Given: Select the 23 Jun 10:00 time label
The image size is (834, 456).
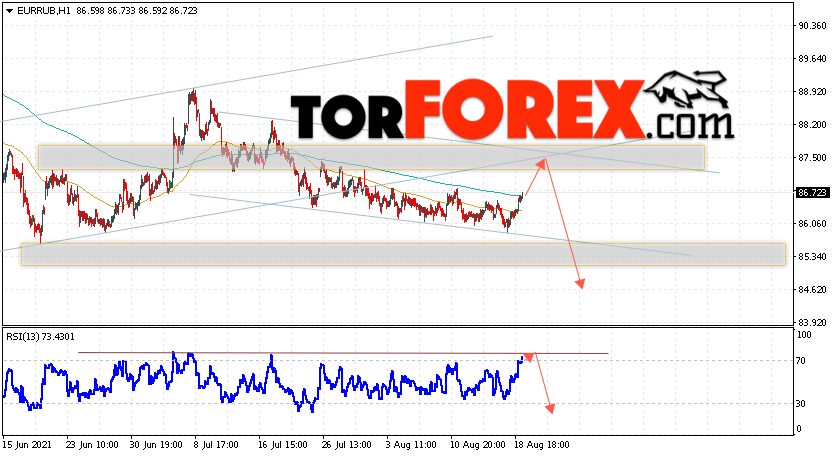Looking at the screenshot, I should 92,445.
